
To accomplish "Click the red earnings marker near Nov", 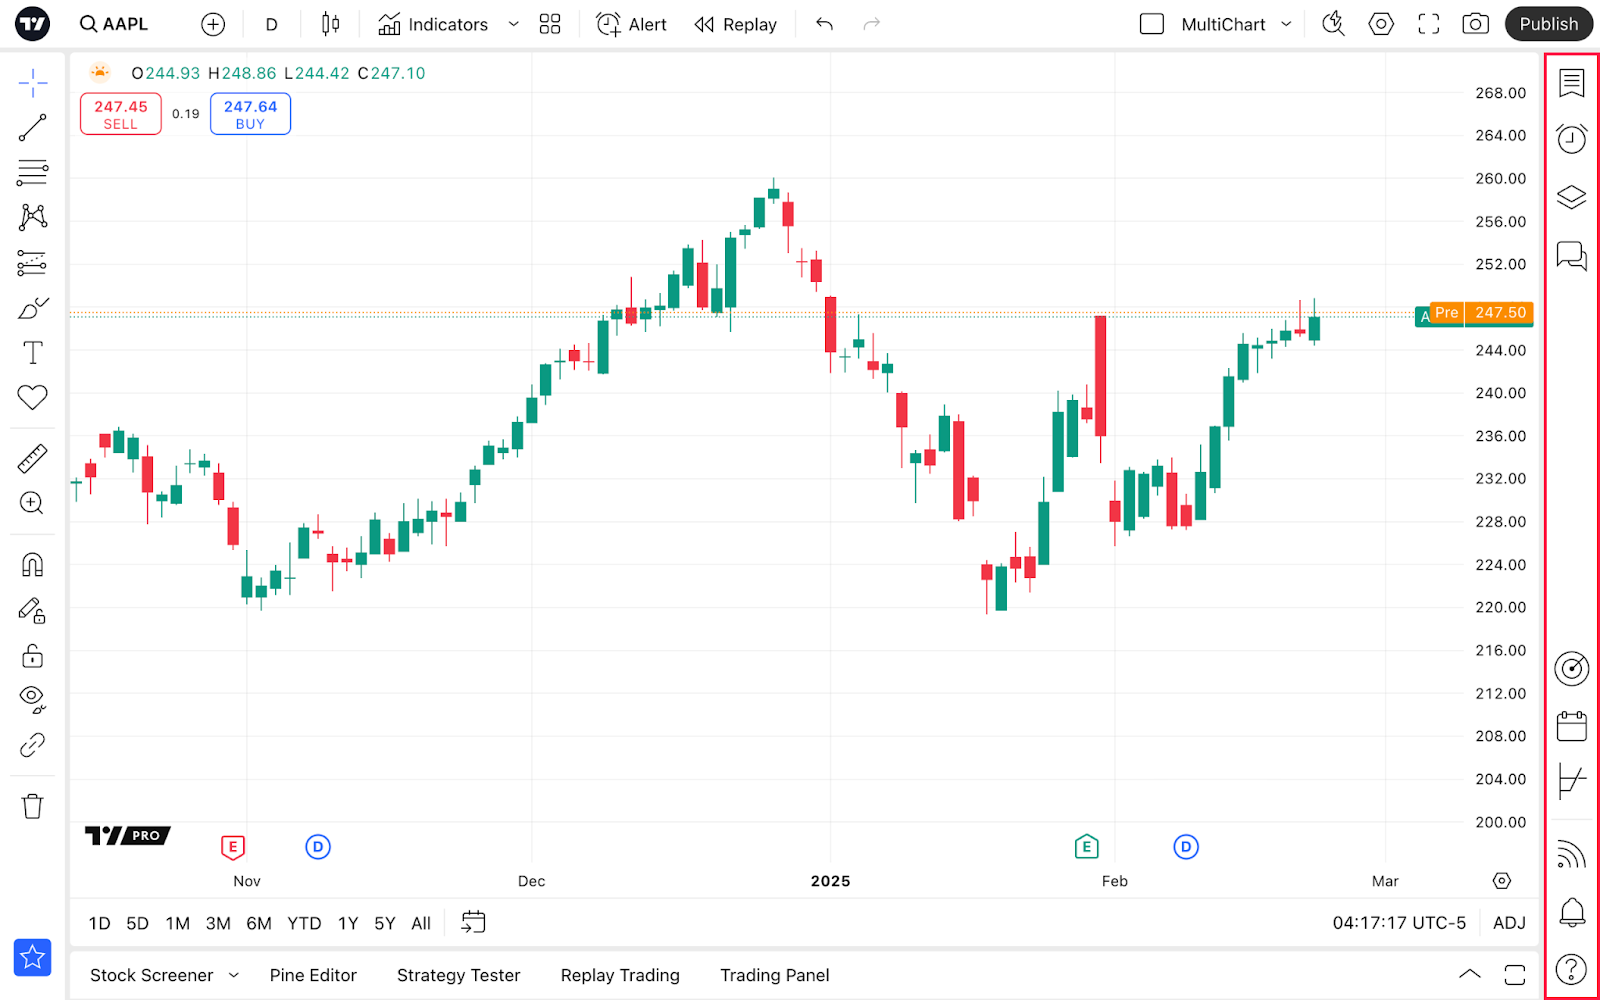I will tap(232, 847).
